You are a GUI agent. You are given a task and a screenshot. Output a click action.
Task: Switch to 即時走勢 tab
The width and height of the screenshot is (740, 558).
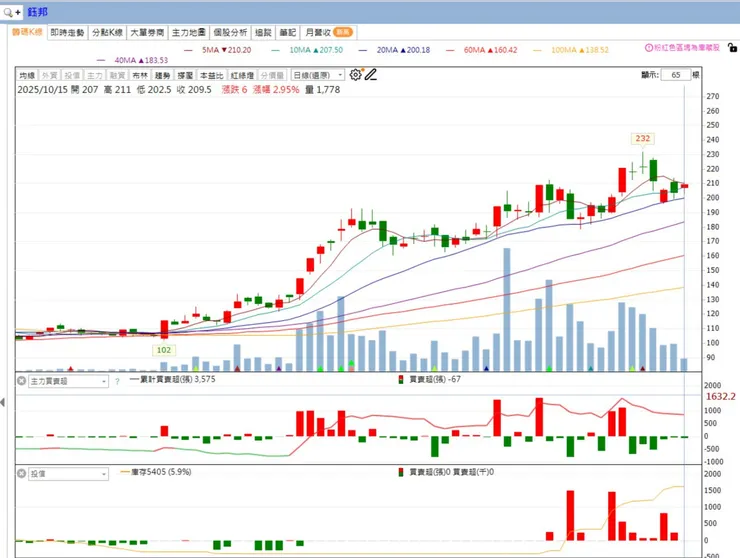tap(67, 33)
